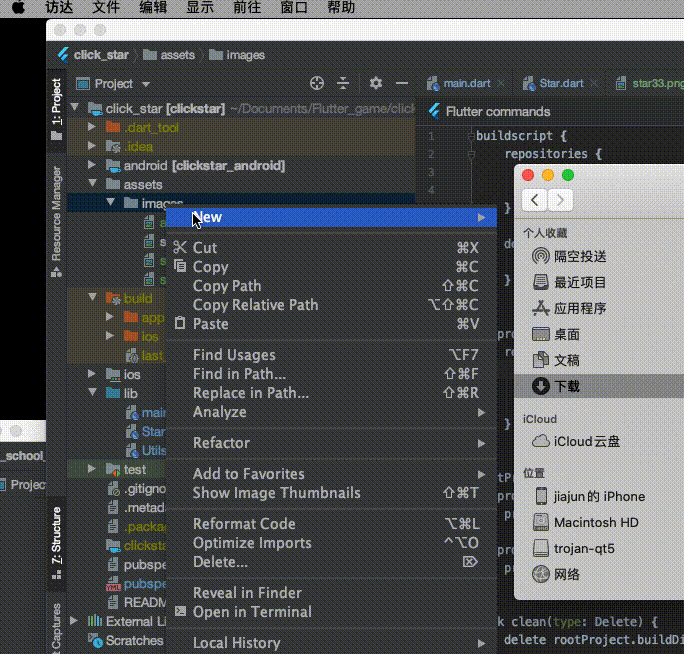Screen dimensions: 684x654
Task: Expand the .idea folder
Action: [x=92, y=146]
